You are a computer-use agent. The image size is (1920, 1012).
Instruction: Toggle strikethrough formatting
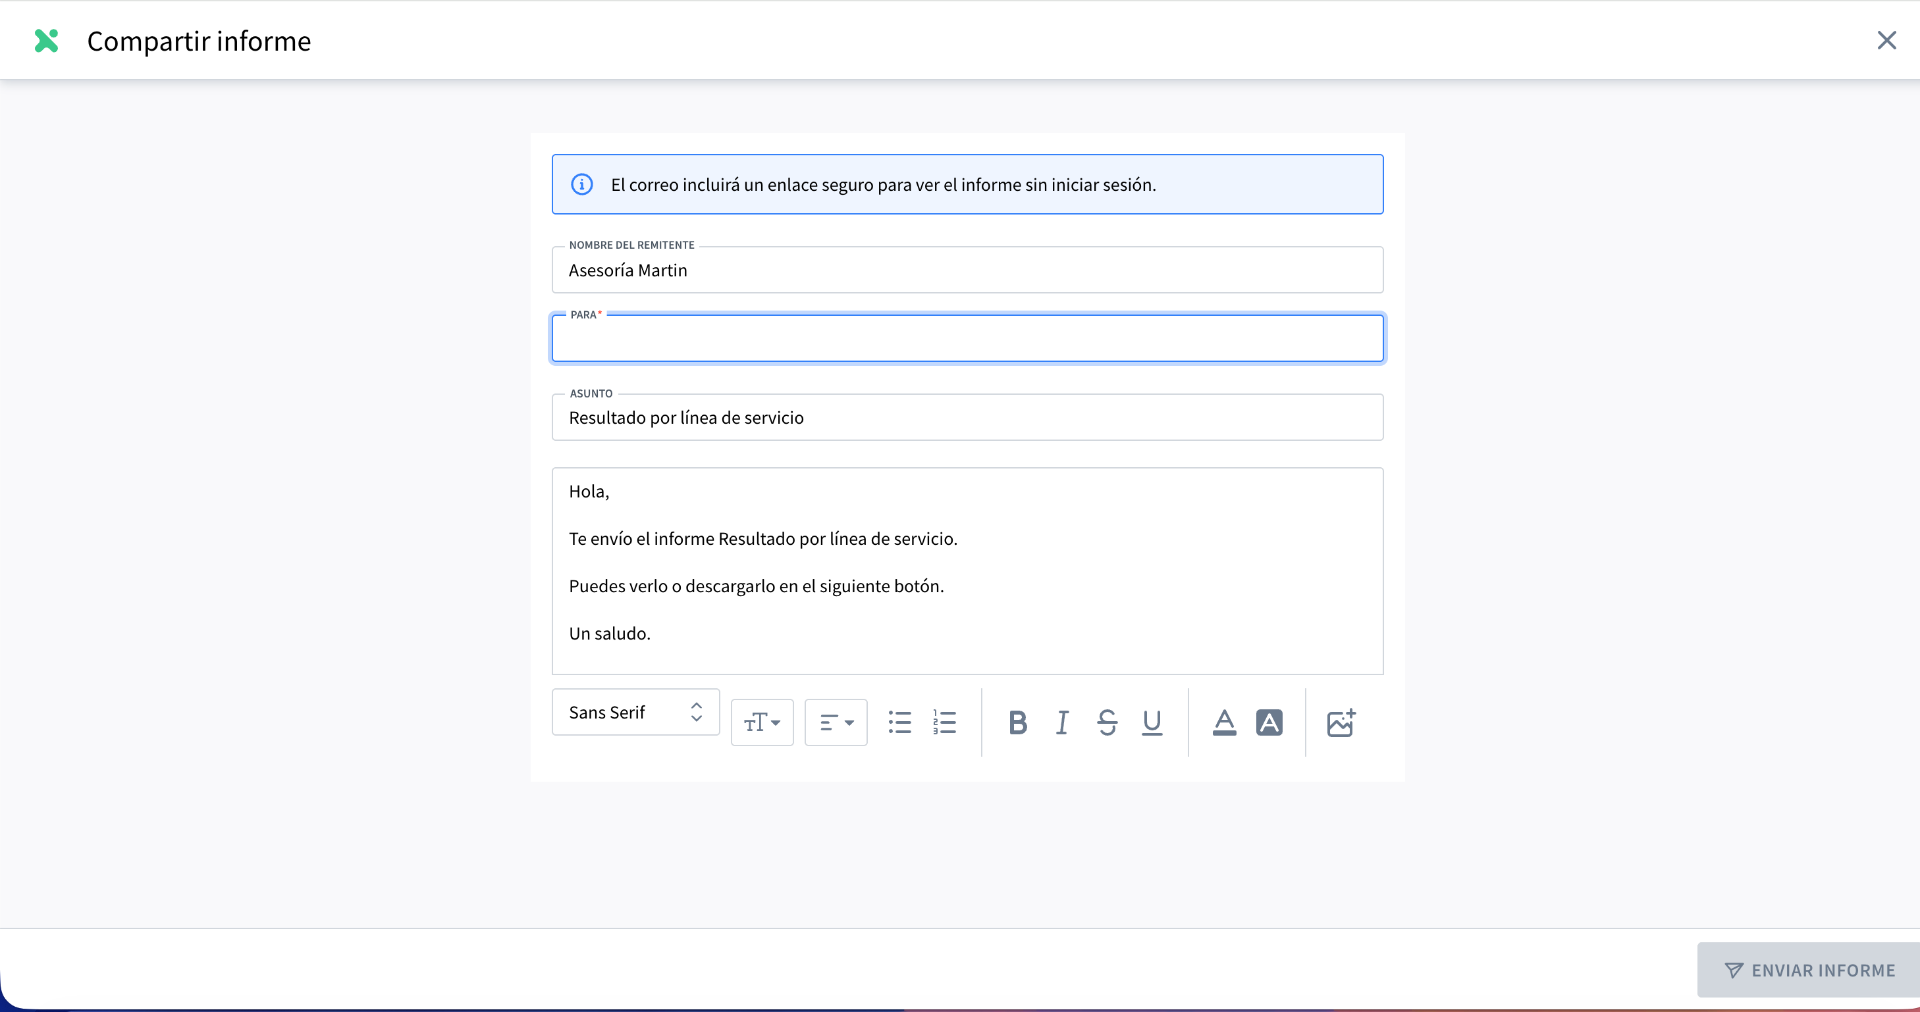click(x=1107, y=722)
